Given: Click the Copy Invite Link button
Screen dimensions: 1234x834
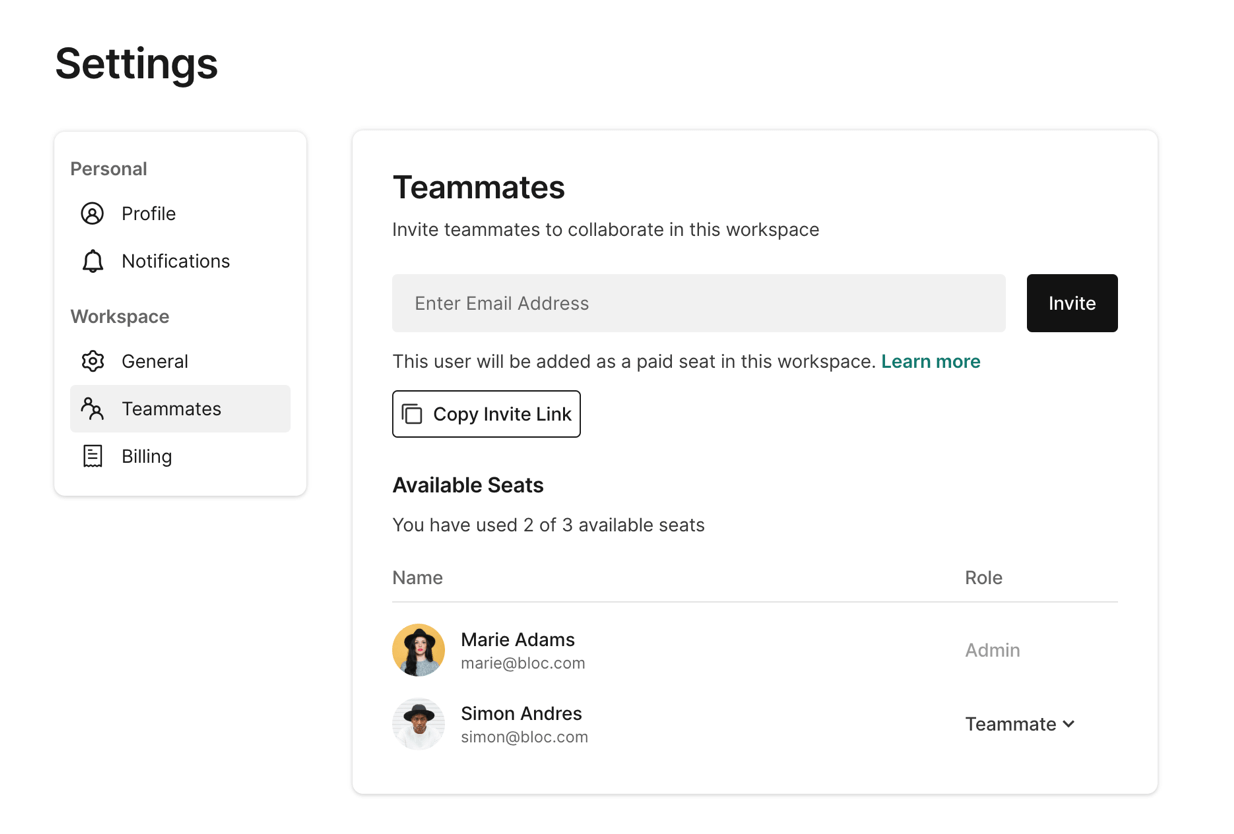Looking at the screenshot, I should pyautogui.click(x=486, y=414).
